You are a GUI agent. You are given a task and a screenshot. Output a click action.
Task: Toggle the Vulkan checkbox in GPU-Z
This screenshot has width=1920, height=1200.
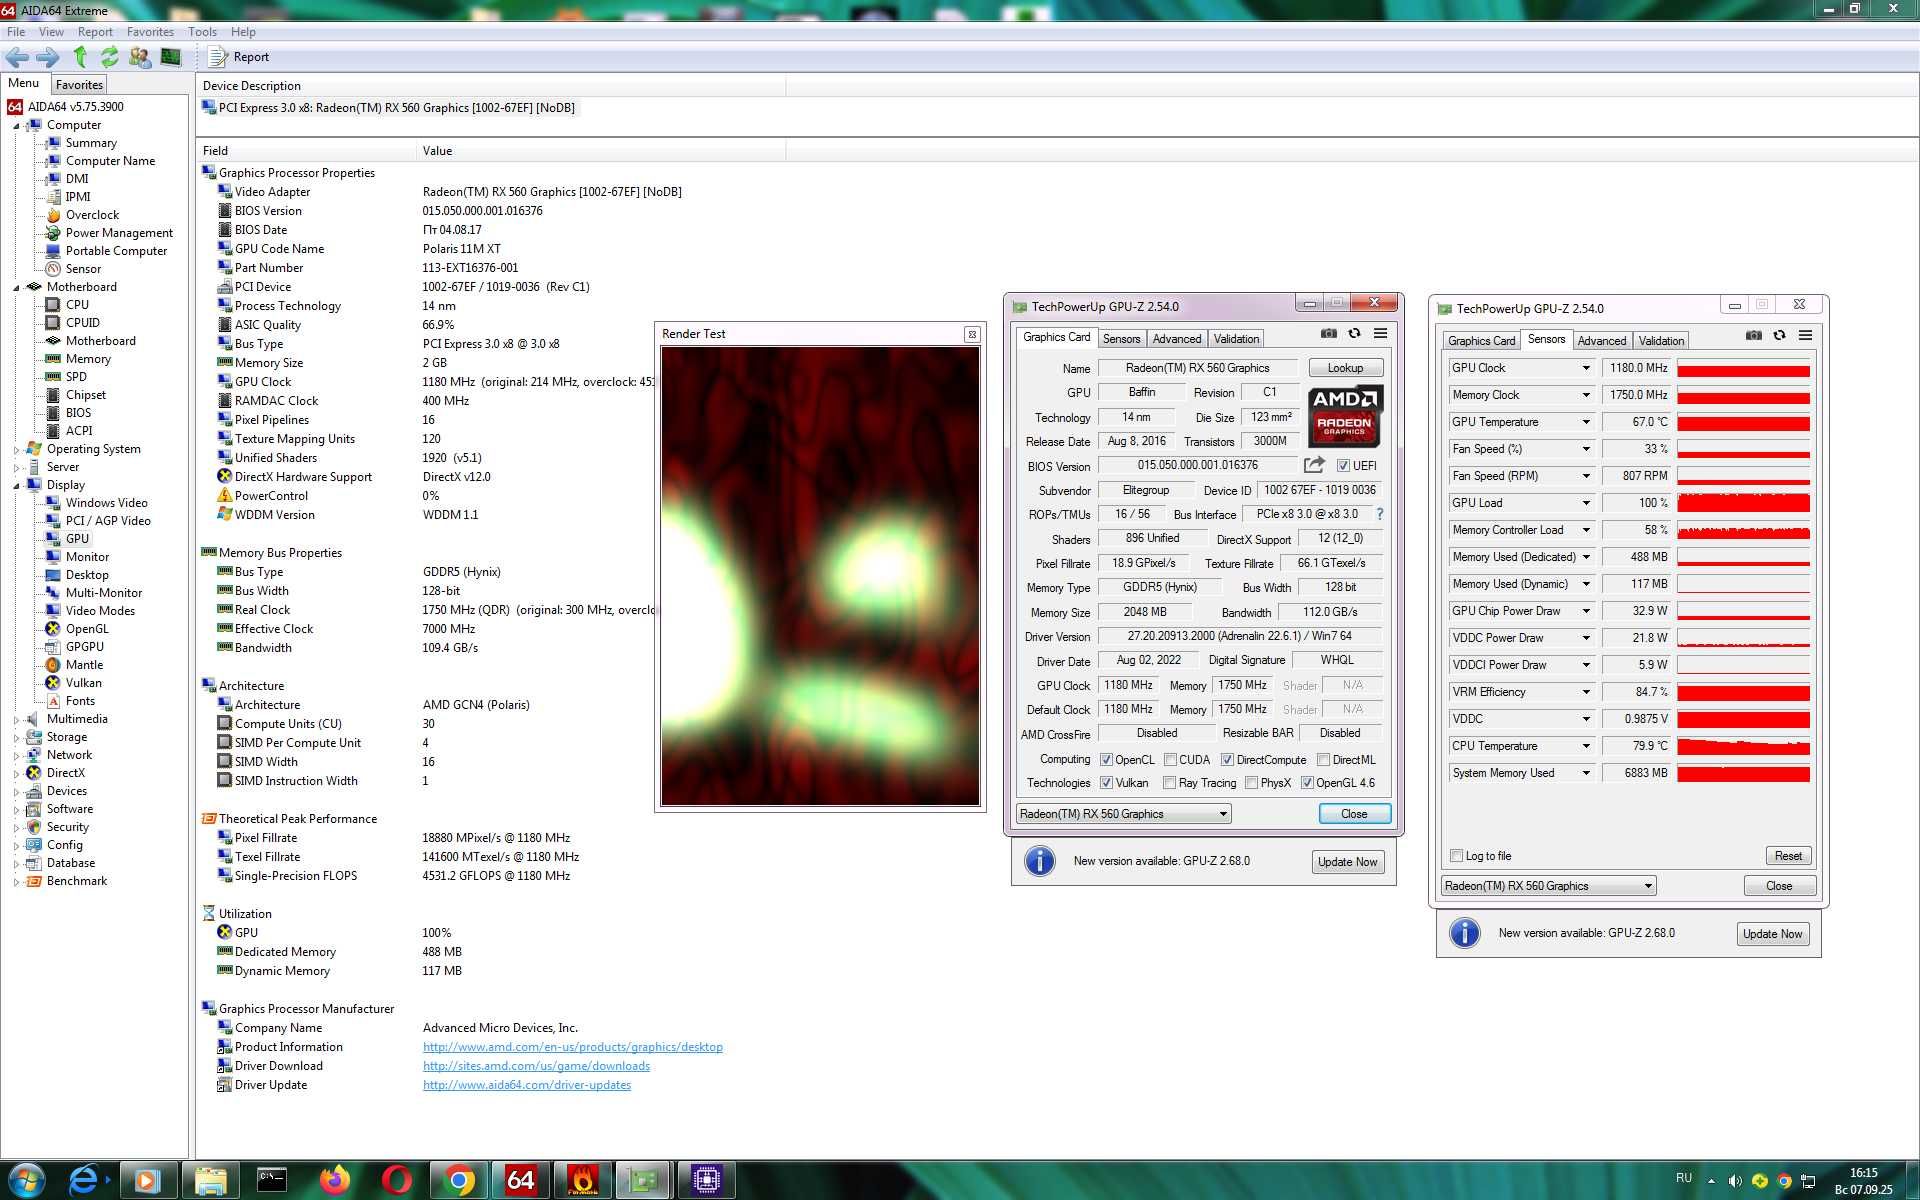1106,783
